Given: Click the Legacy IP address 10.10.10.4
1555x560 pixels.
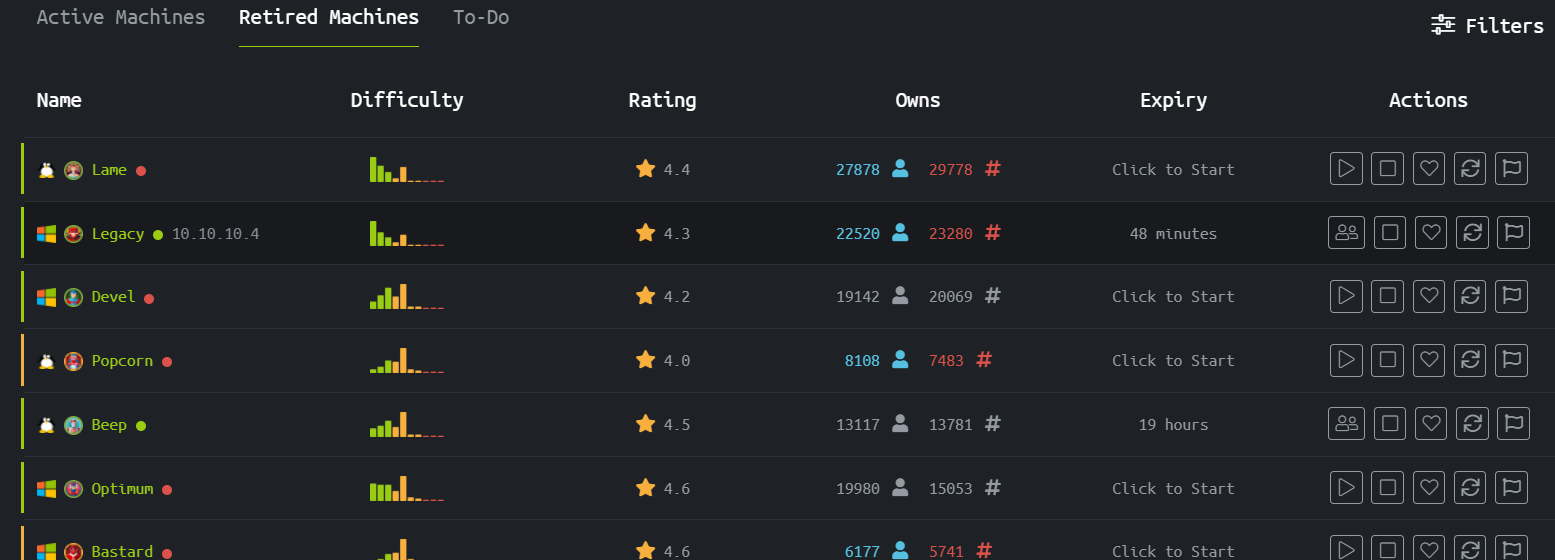Looking at the screenshot, I should (x=216, y=234).
